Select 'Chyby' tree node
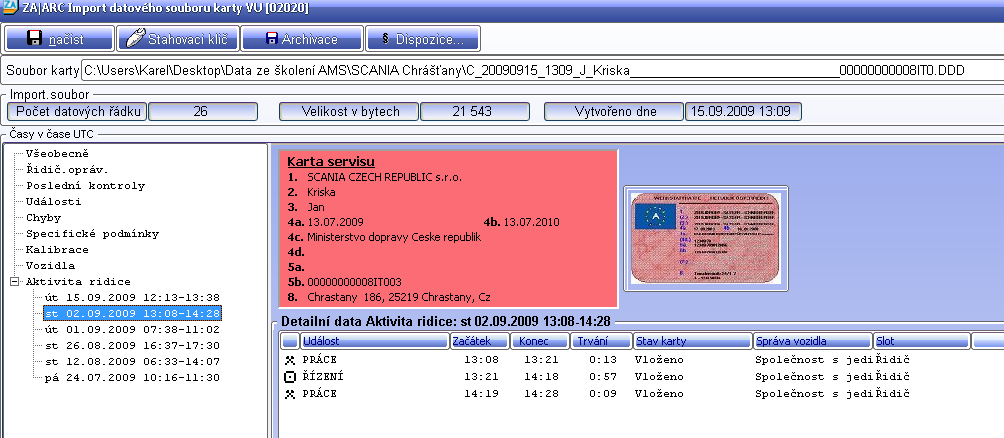The width and height of the screenshot is (1004, 438). [x=44, y=218]
